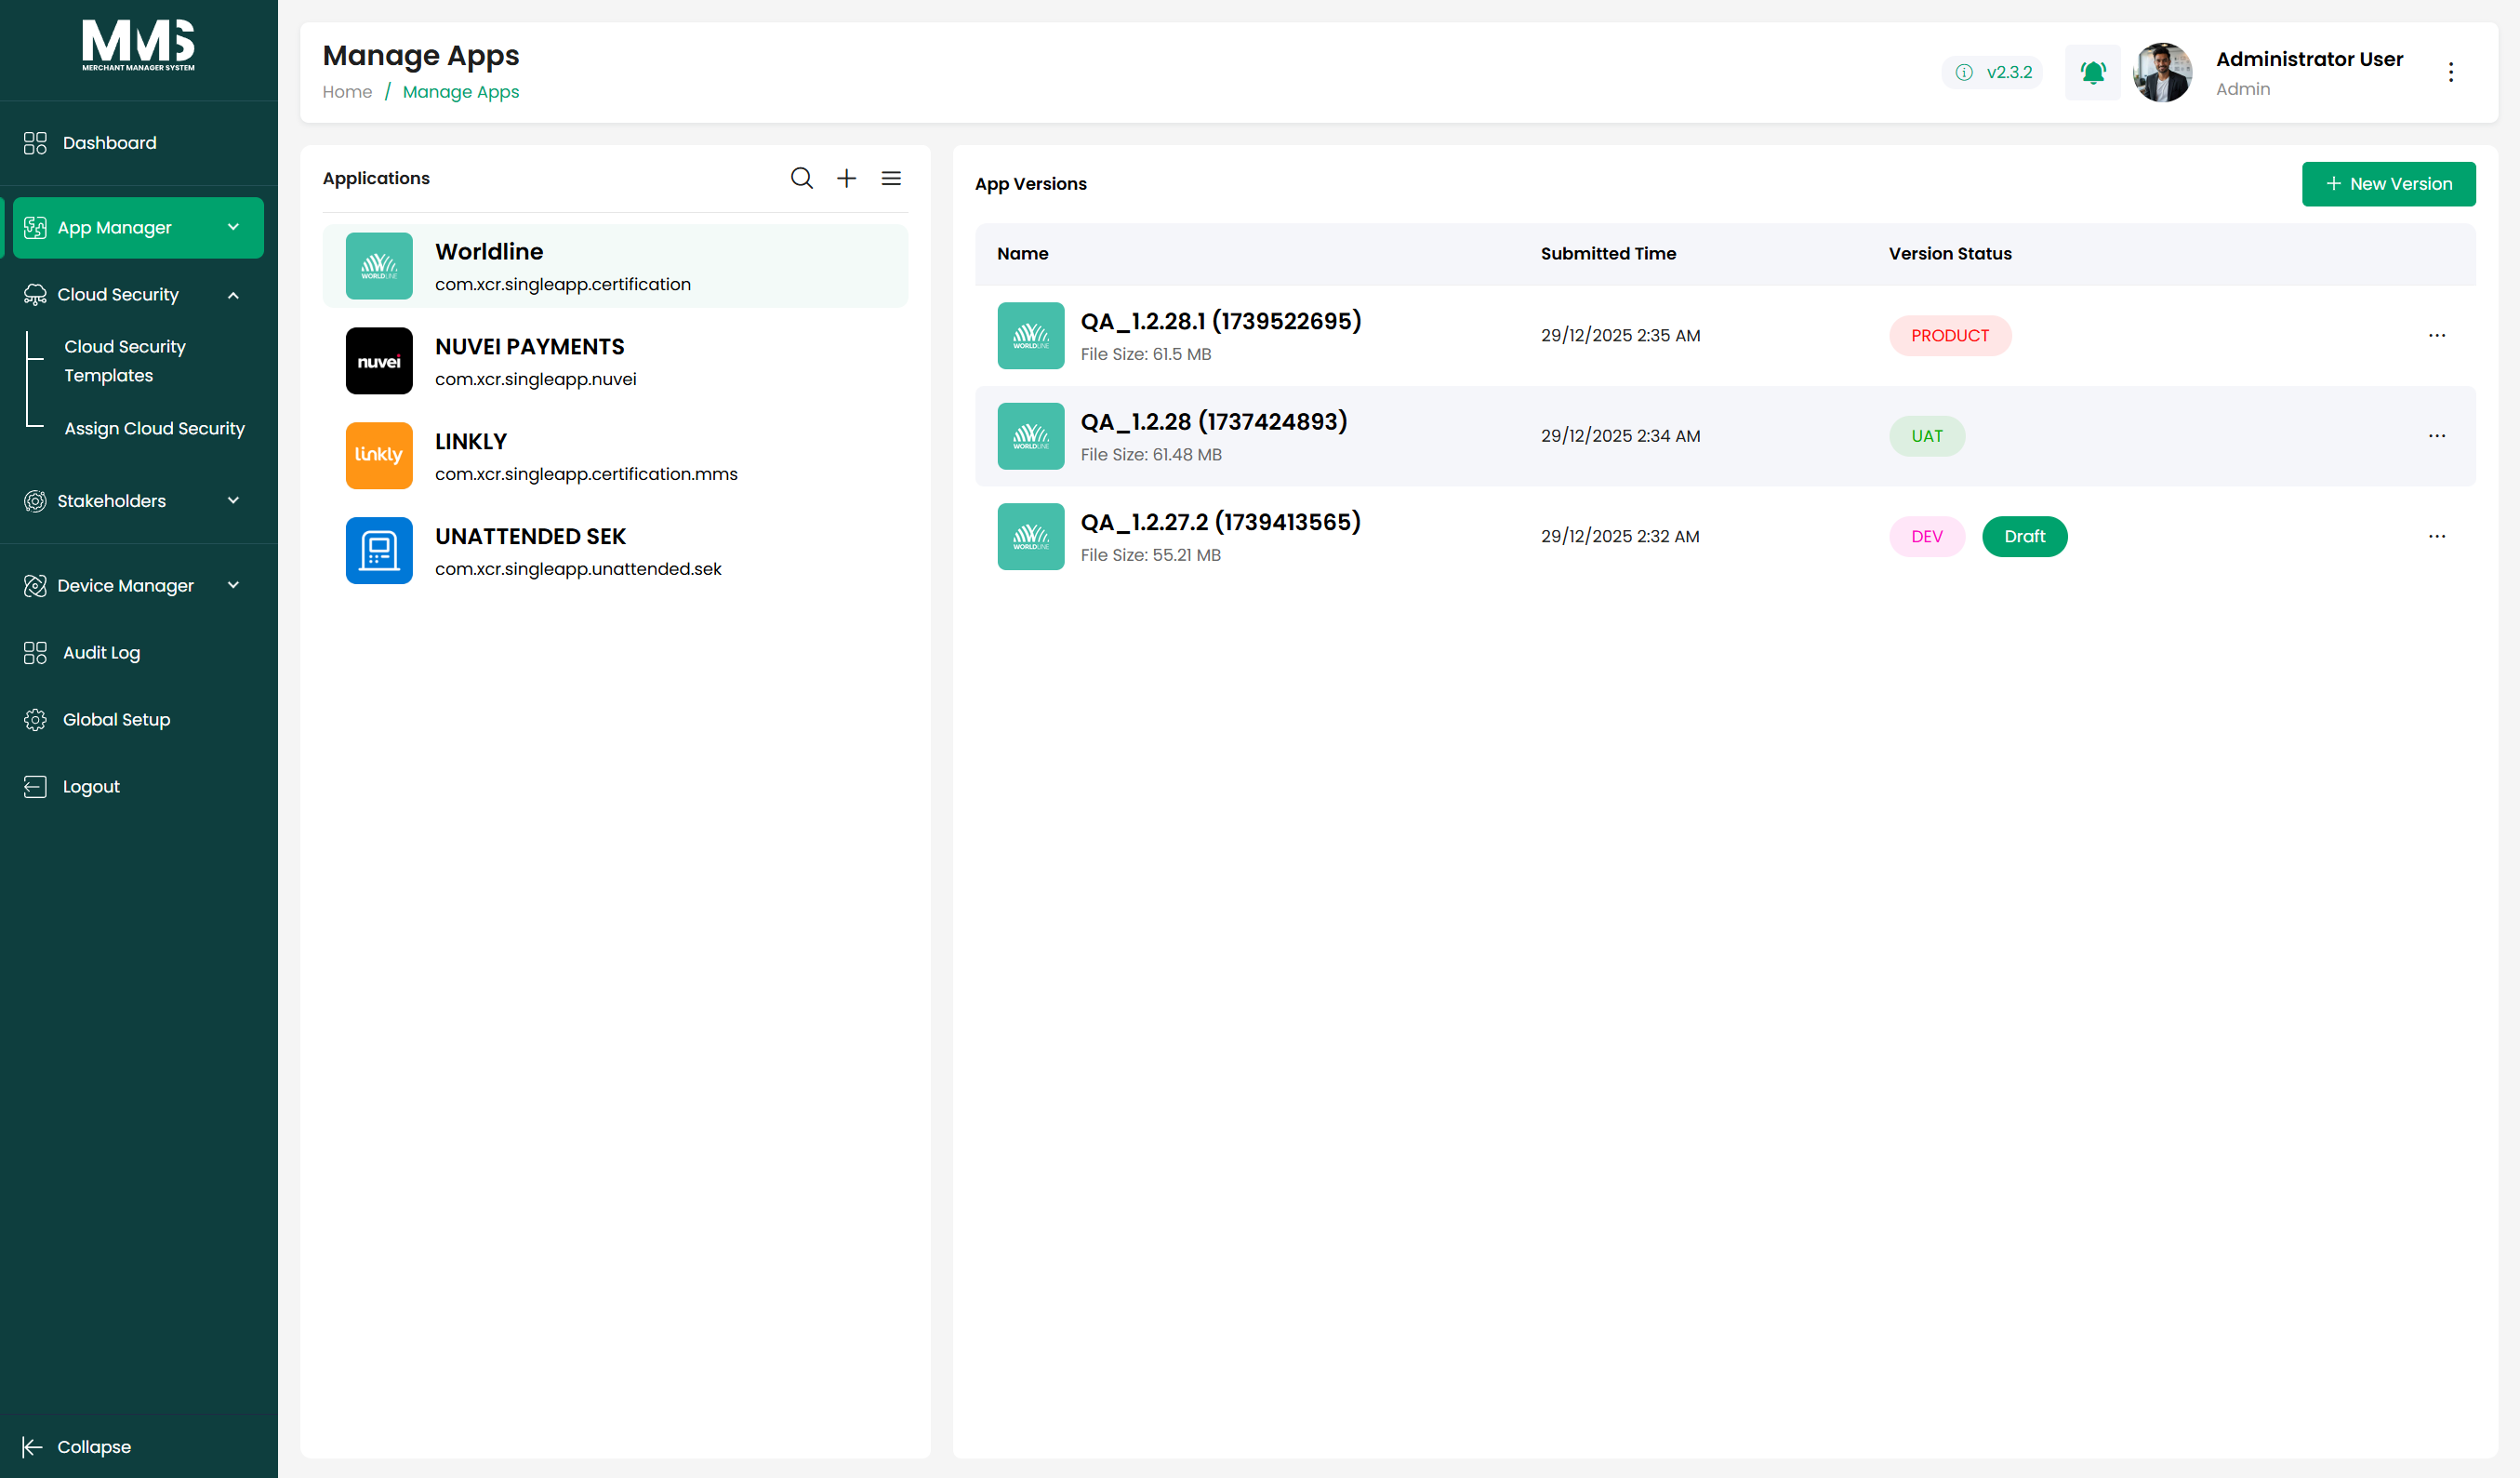Screen dimensions: 2520x1478
Task: Add new application plus icon
Action: click(x=846, y=178)
